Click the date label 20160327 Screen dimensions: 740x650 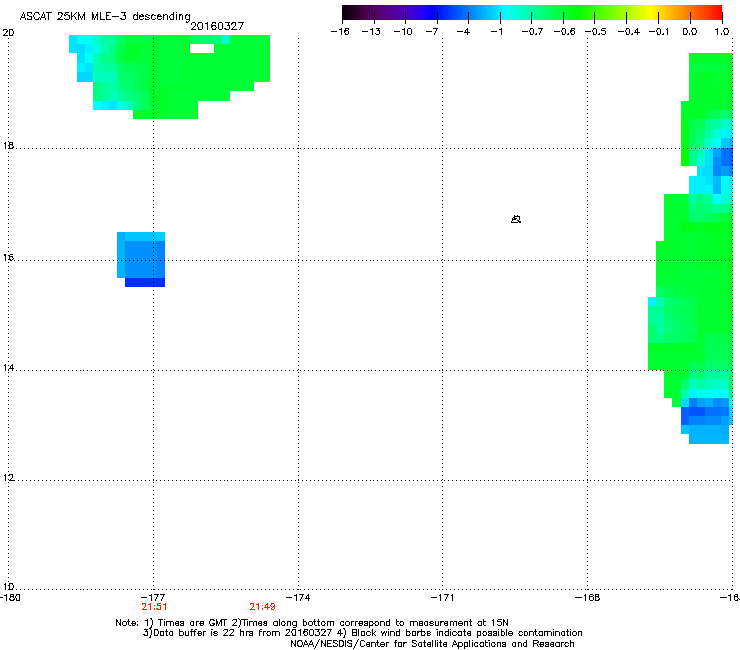coord(217,26)
